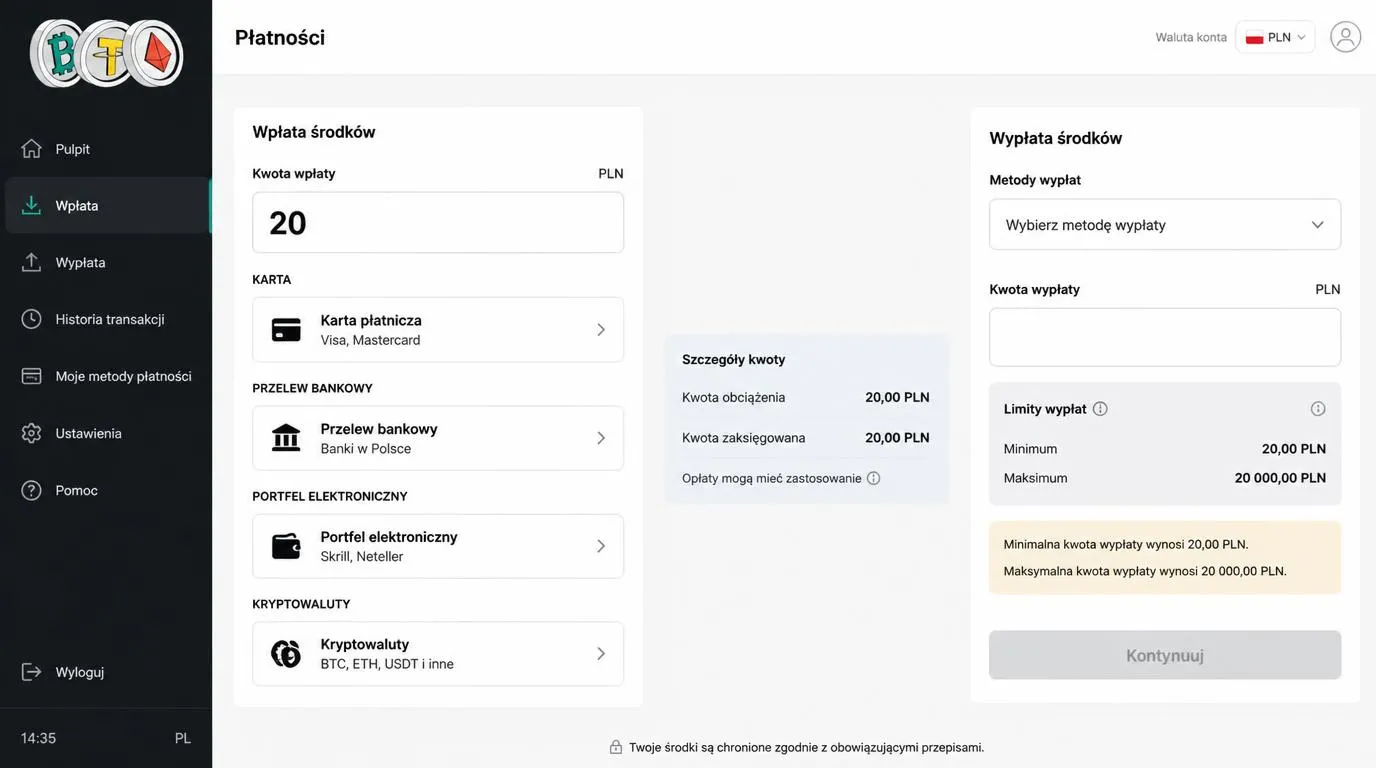Show info about applicable fees
Screen dimensions: 1376x768
pos(873,478)
